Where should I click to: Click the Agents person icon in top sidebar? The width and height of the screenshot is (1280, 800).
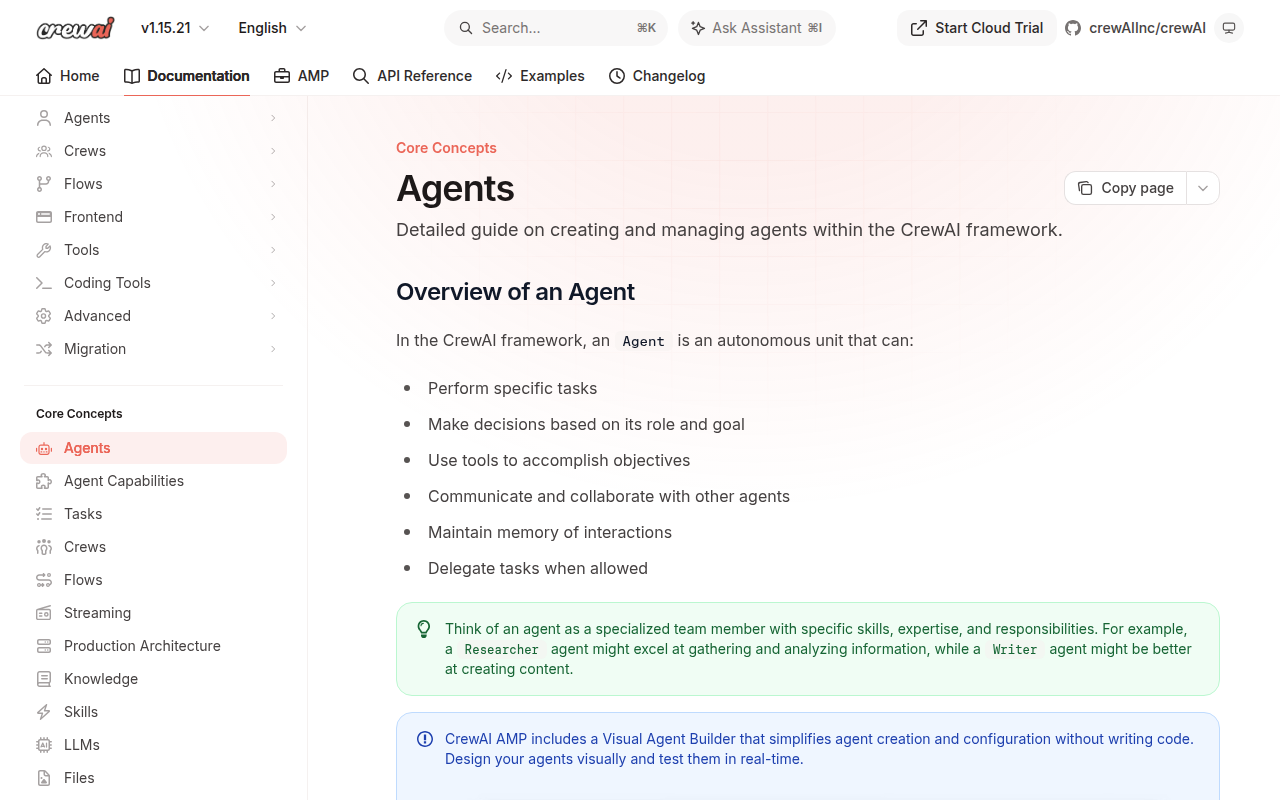[44, 118]
